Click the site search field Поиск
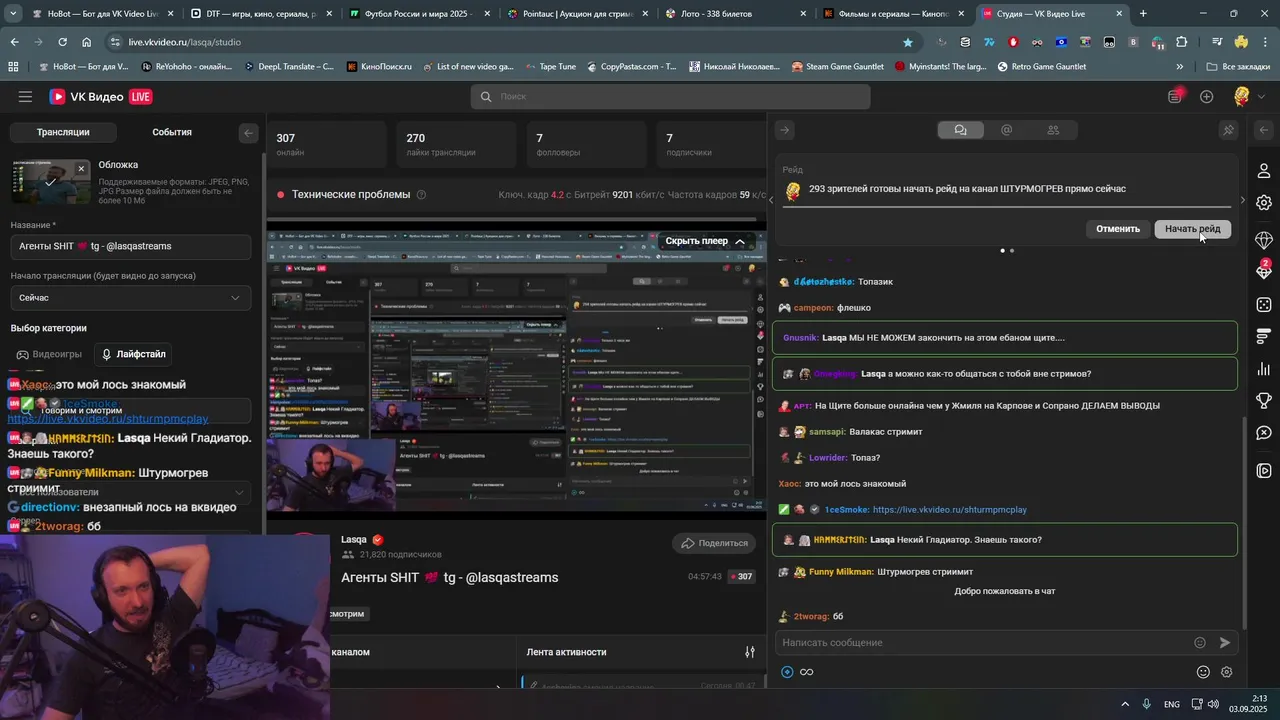1280x720 pixels. pyautogui.click(x=670, y=97)
